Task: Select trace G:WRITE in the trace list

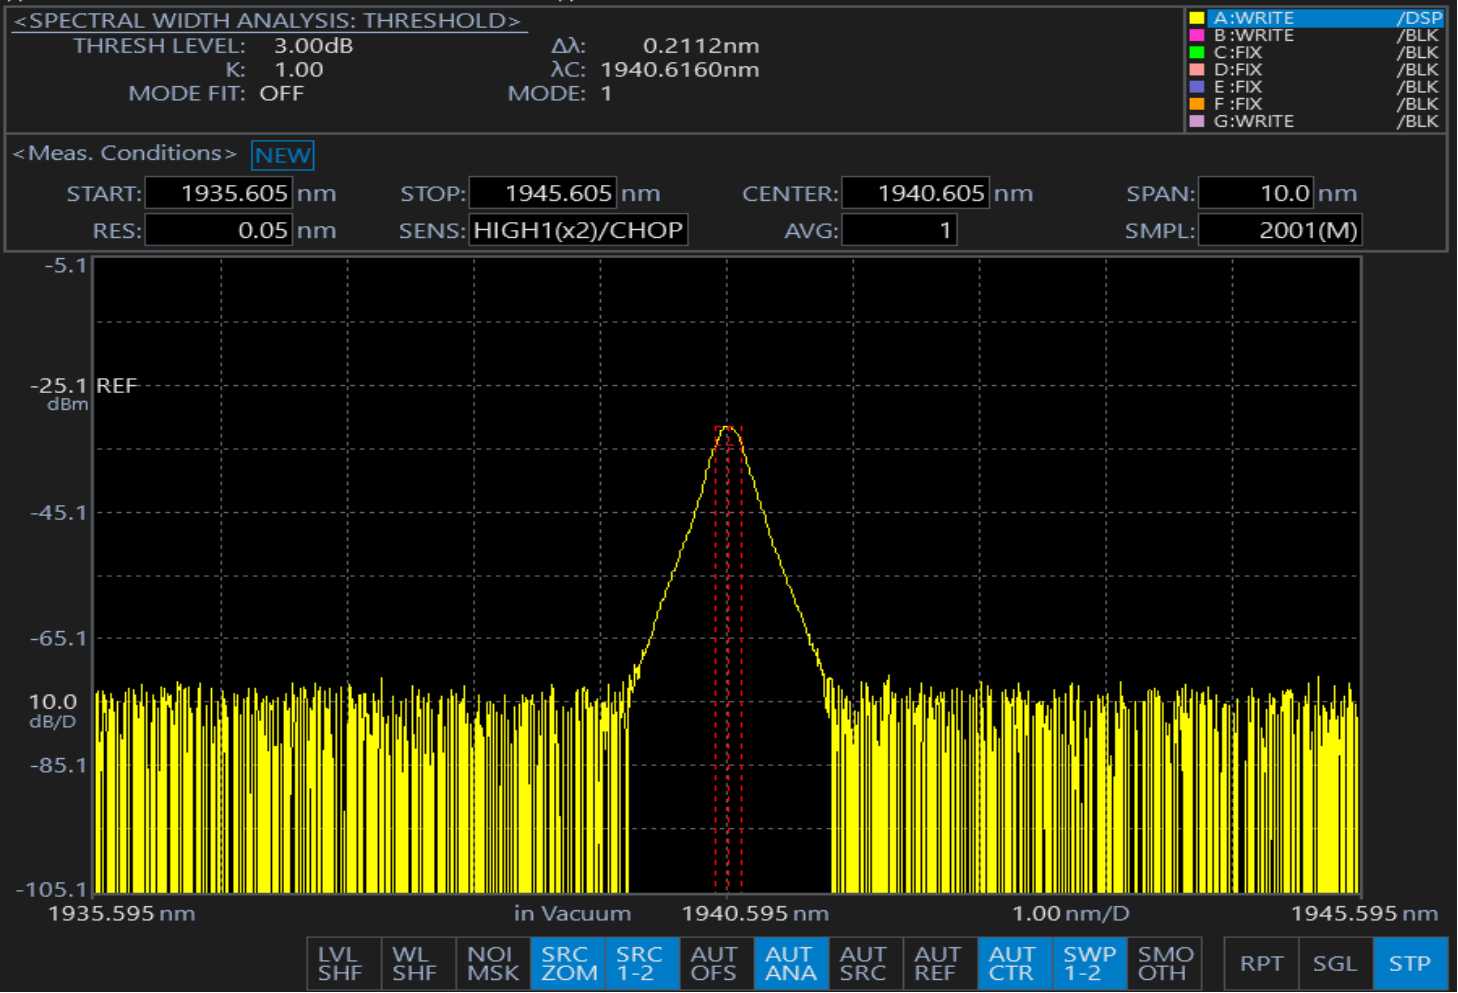Action: (1314, 121)
